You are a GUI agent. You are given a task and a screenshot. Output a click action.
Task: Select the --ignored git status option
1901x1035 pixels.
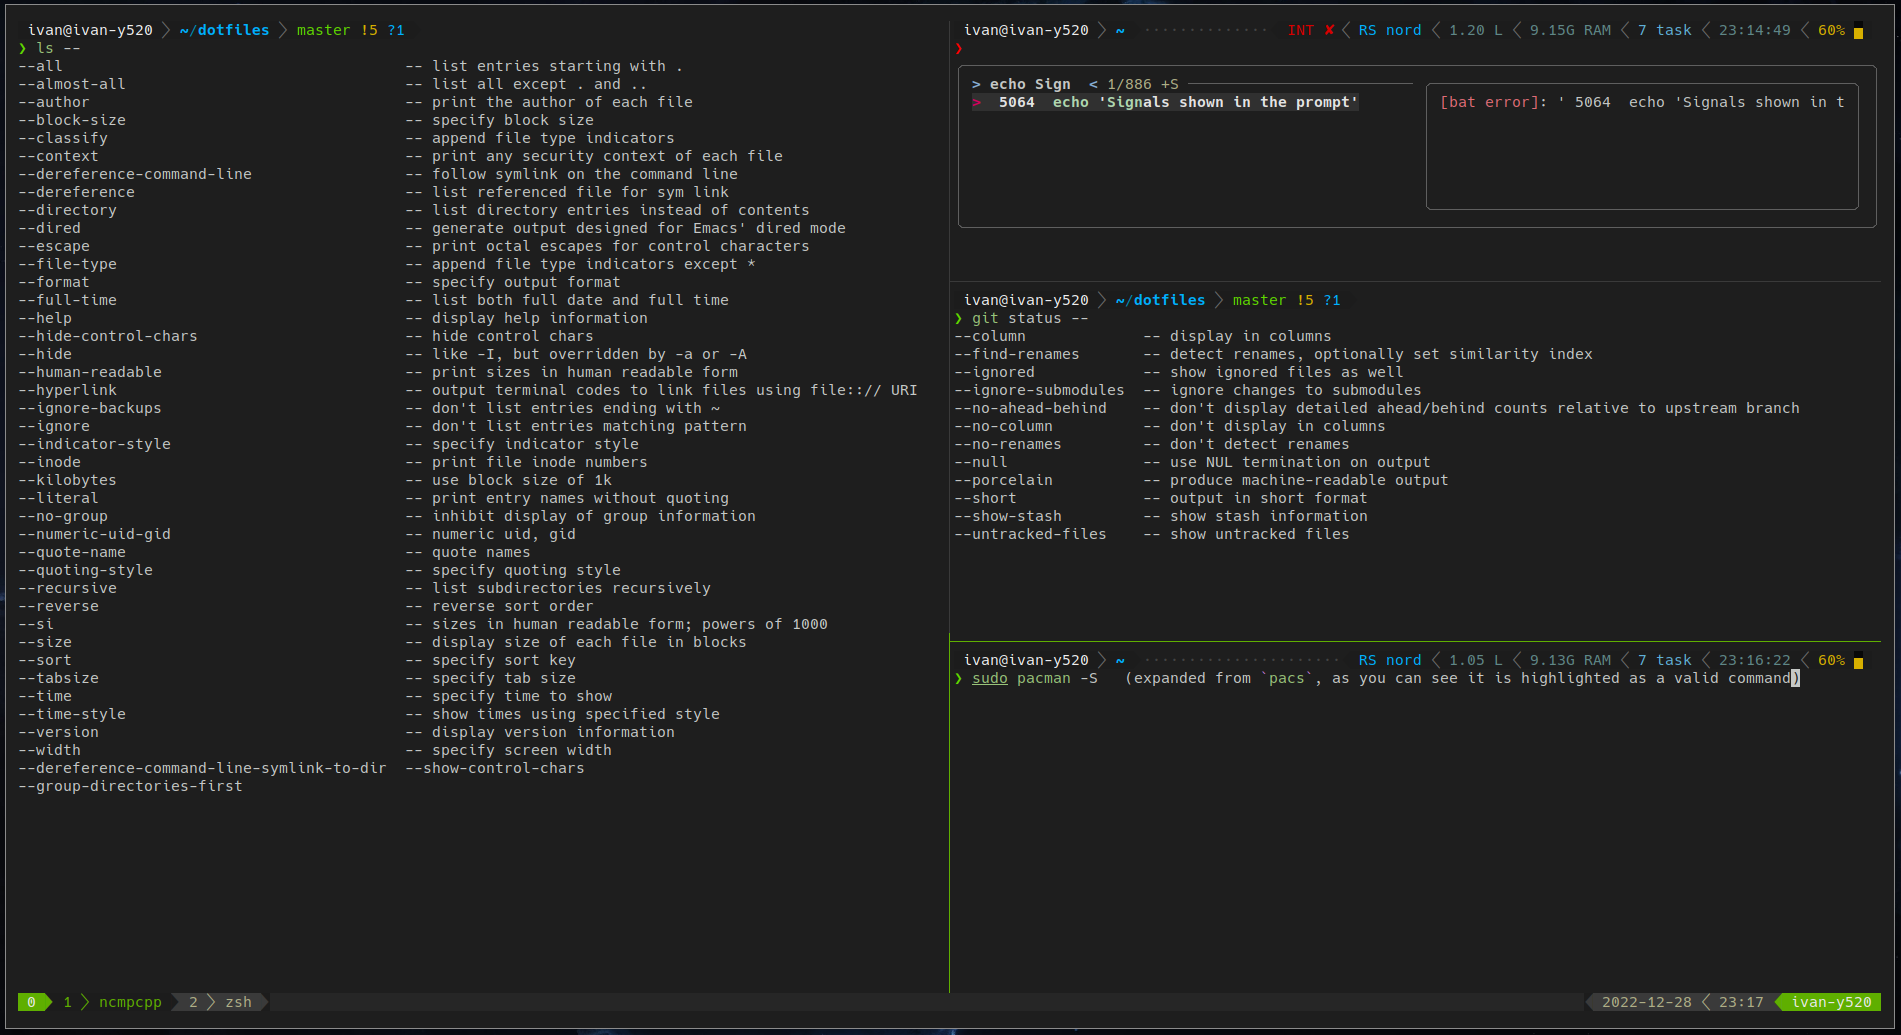tap(995, 372)
